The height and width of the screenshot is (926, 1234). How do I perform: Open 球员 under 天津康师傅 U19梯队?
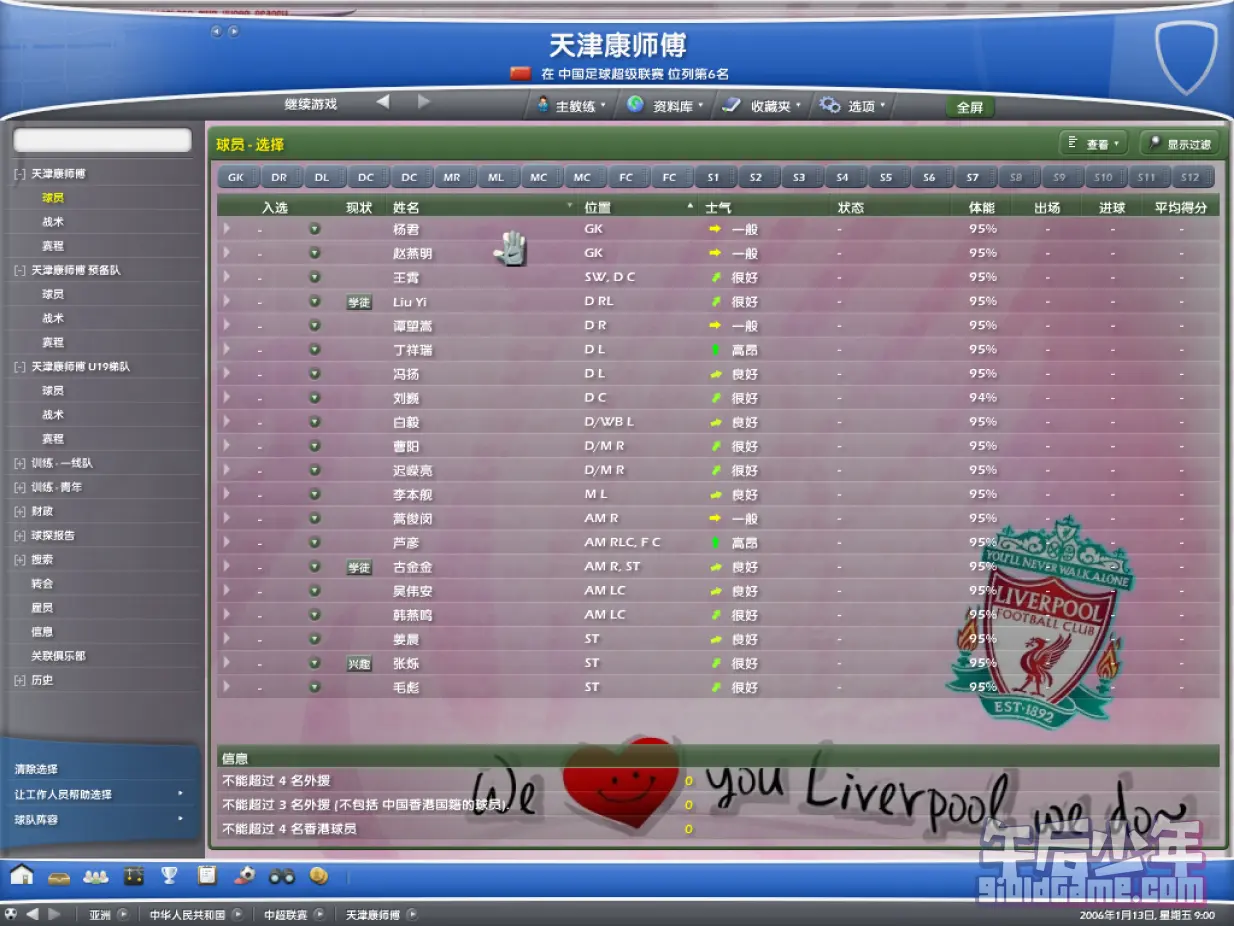coord(53,391)
